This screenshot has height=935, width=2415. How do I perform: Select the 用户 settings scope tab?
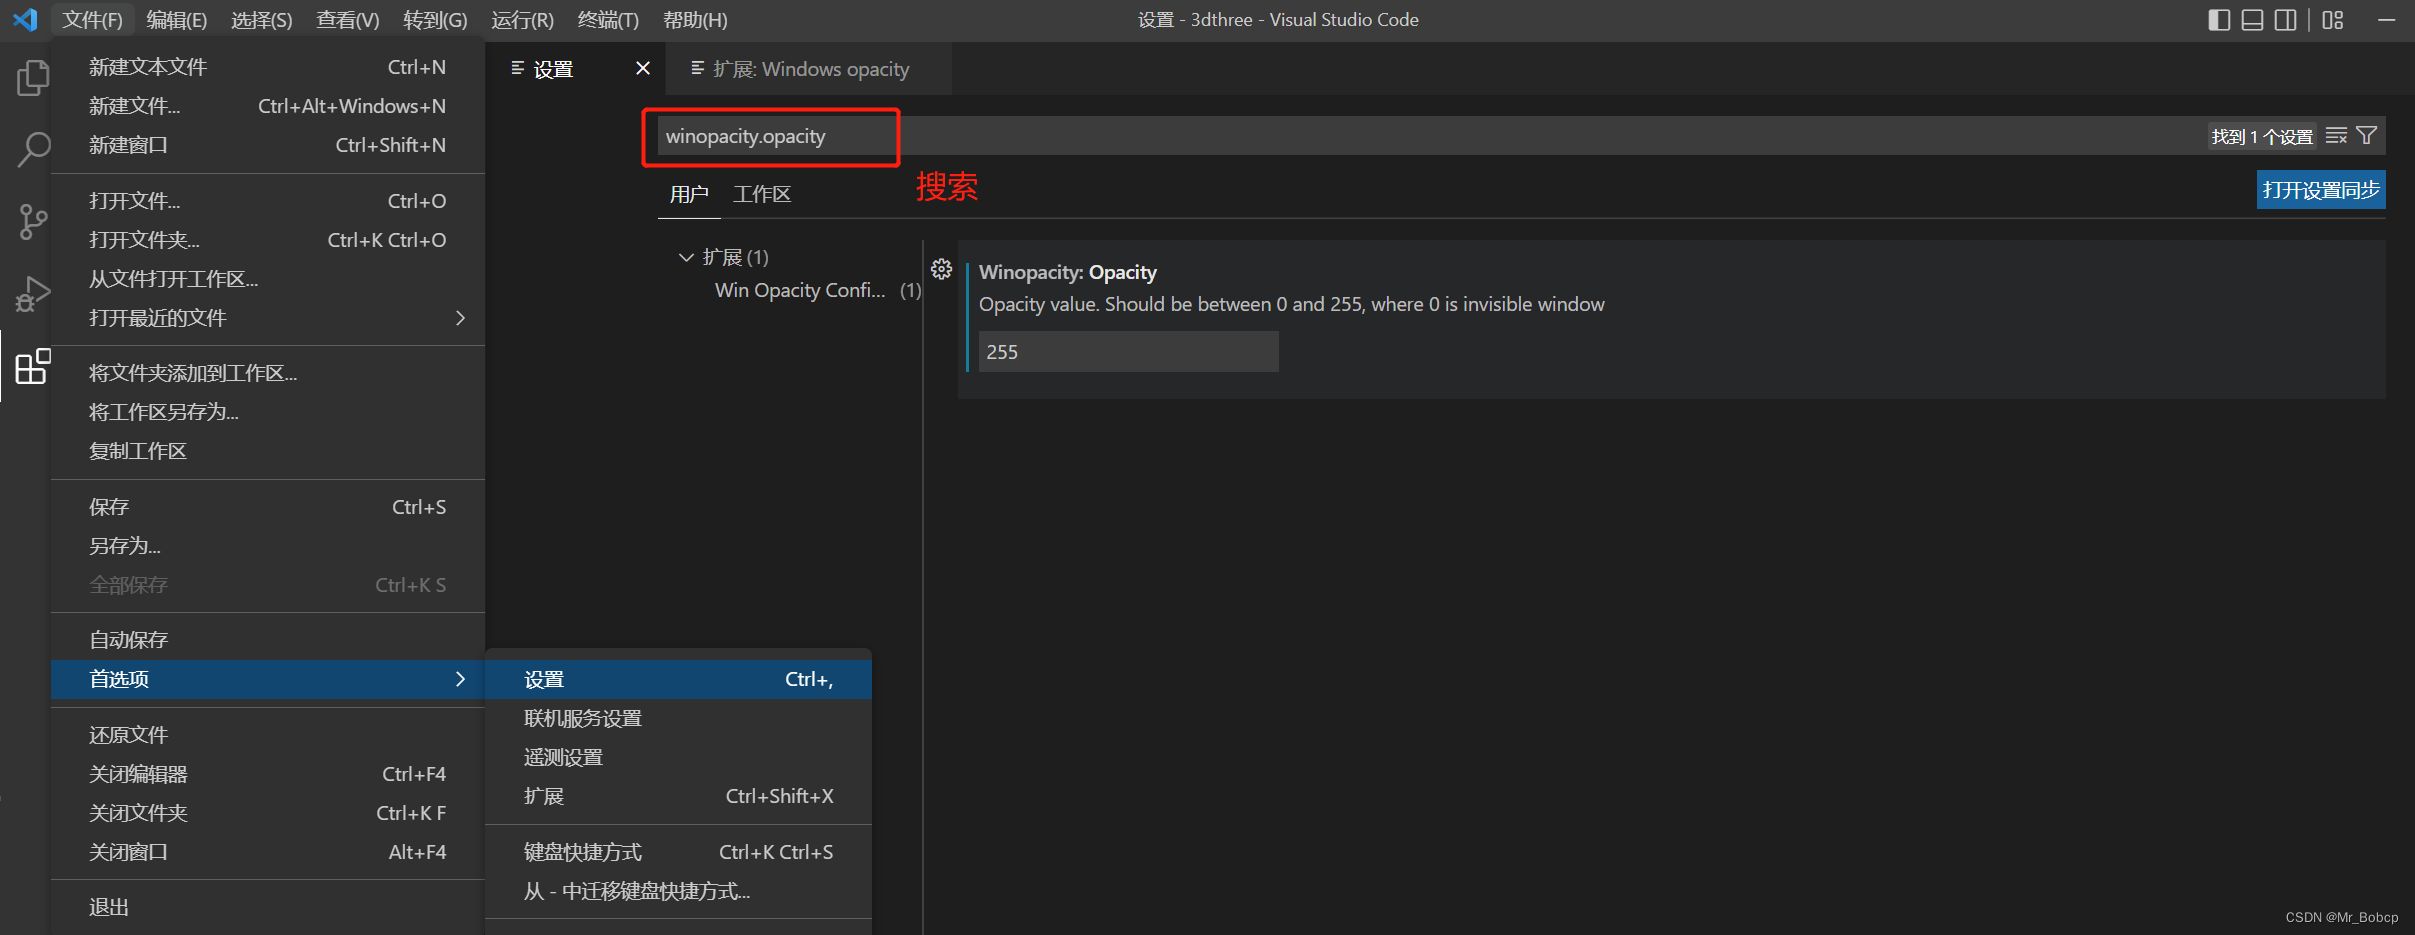pos(689,194)
